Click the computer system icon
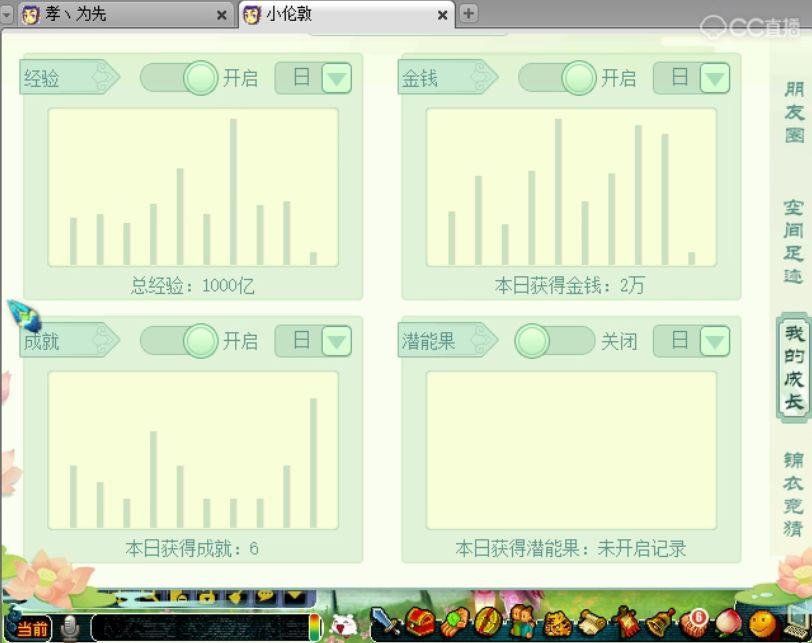The image size is (812, 643). 798,623
